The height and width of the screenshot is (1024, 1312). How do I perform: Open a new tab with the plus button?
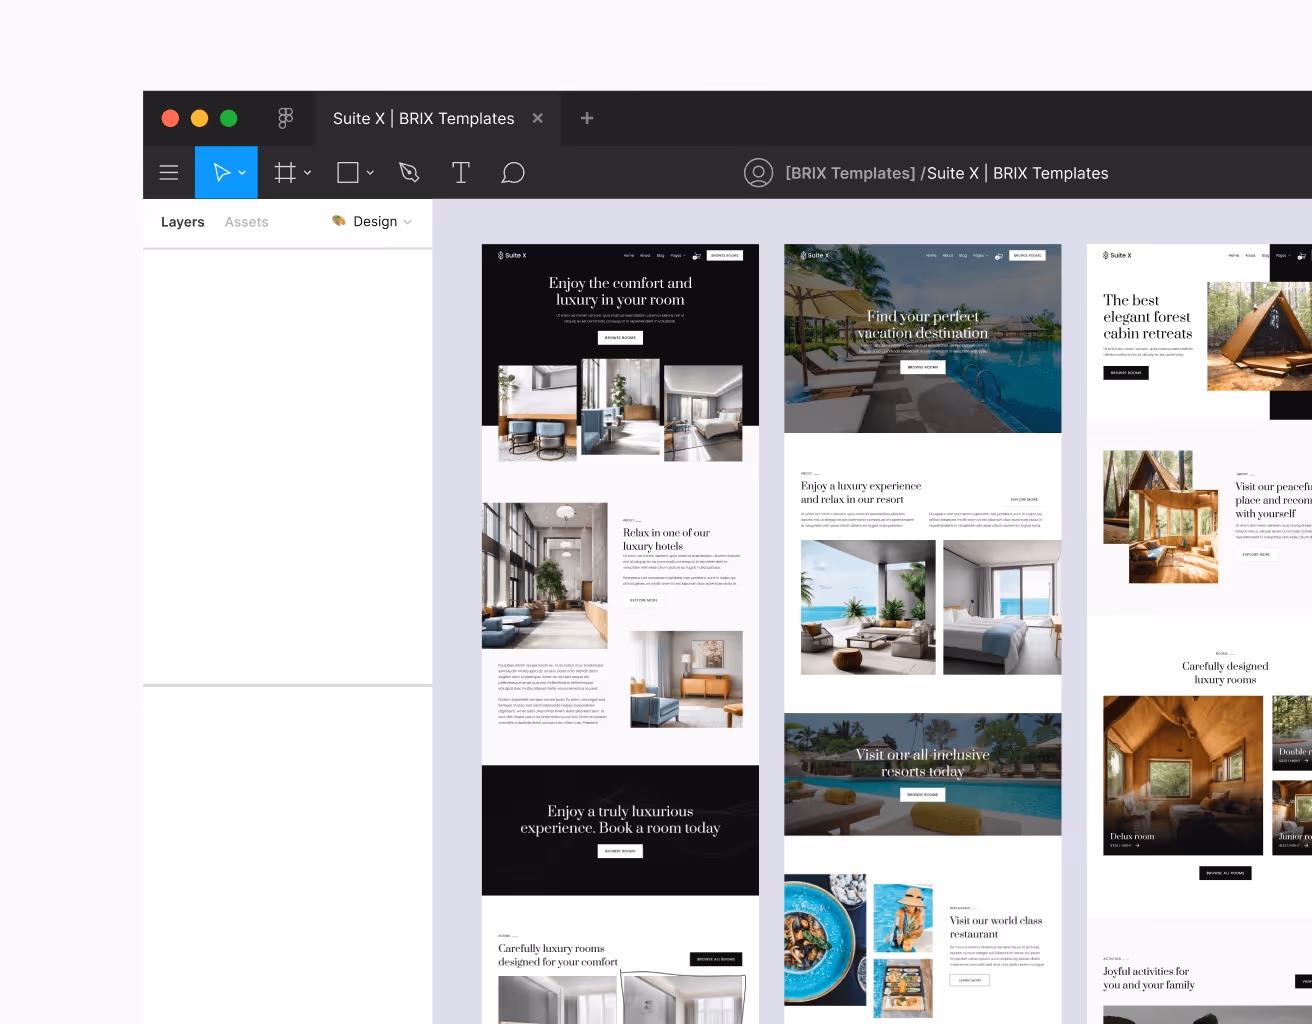[x=587, y=118]
